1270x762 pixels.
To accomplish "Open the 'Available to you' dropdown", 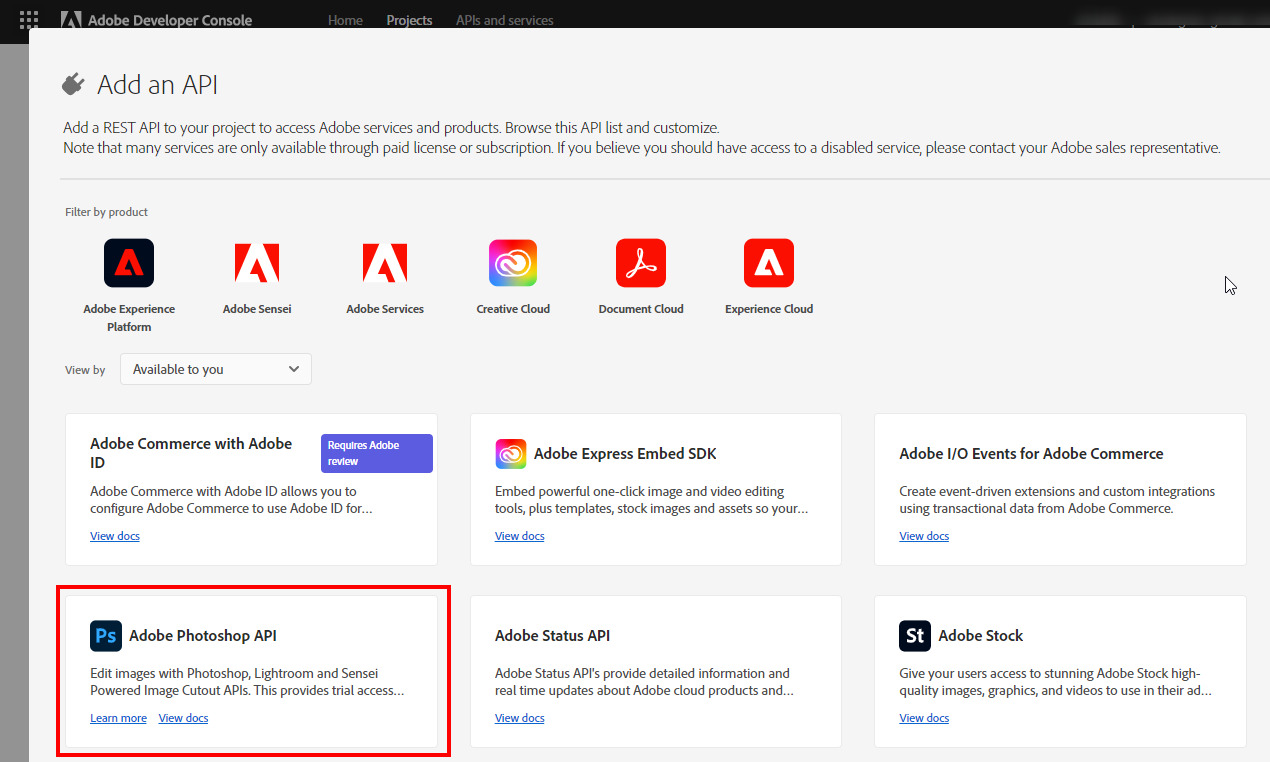I will [216, 369].
